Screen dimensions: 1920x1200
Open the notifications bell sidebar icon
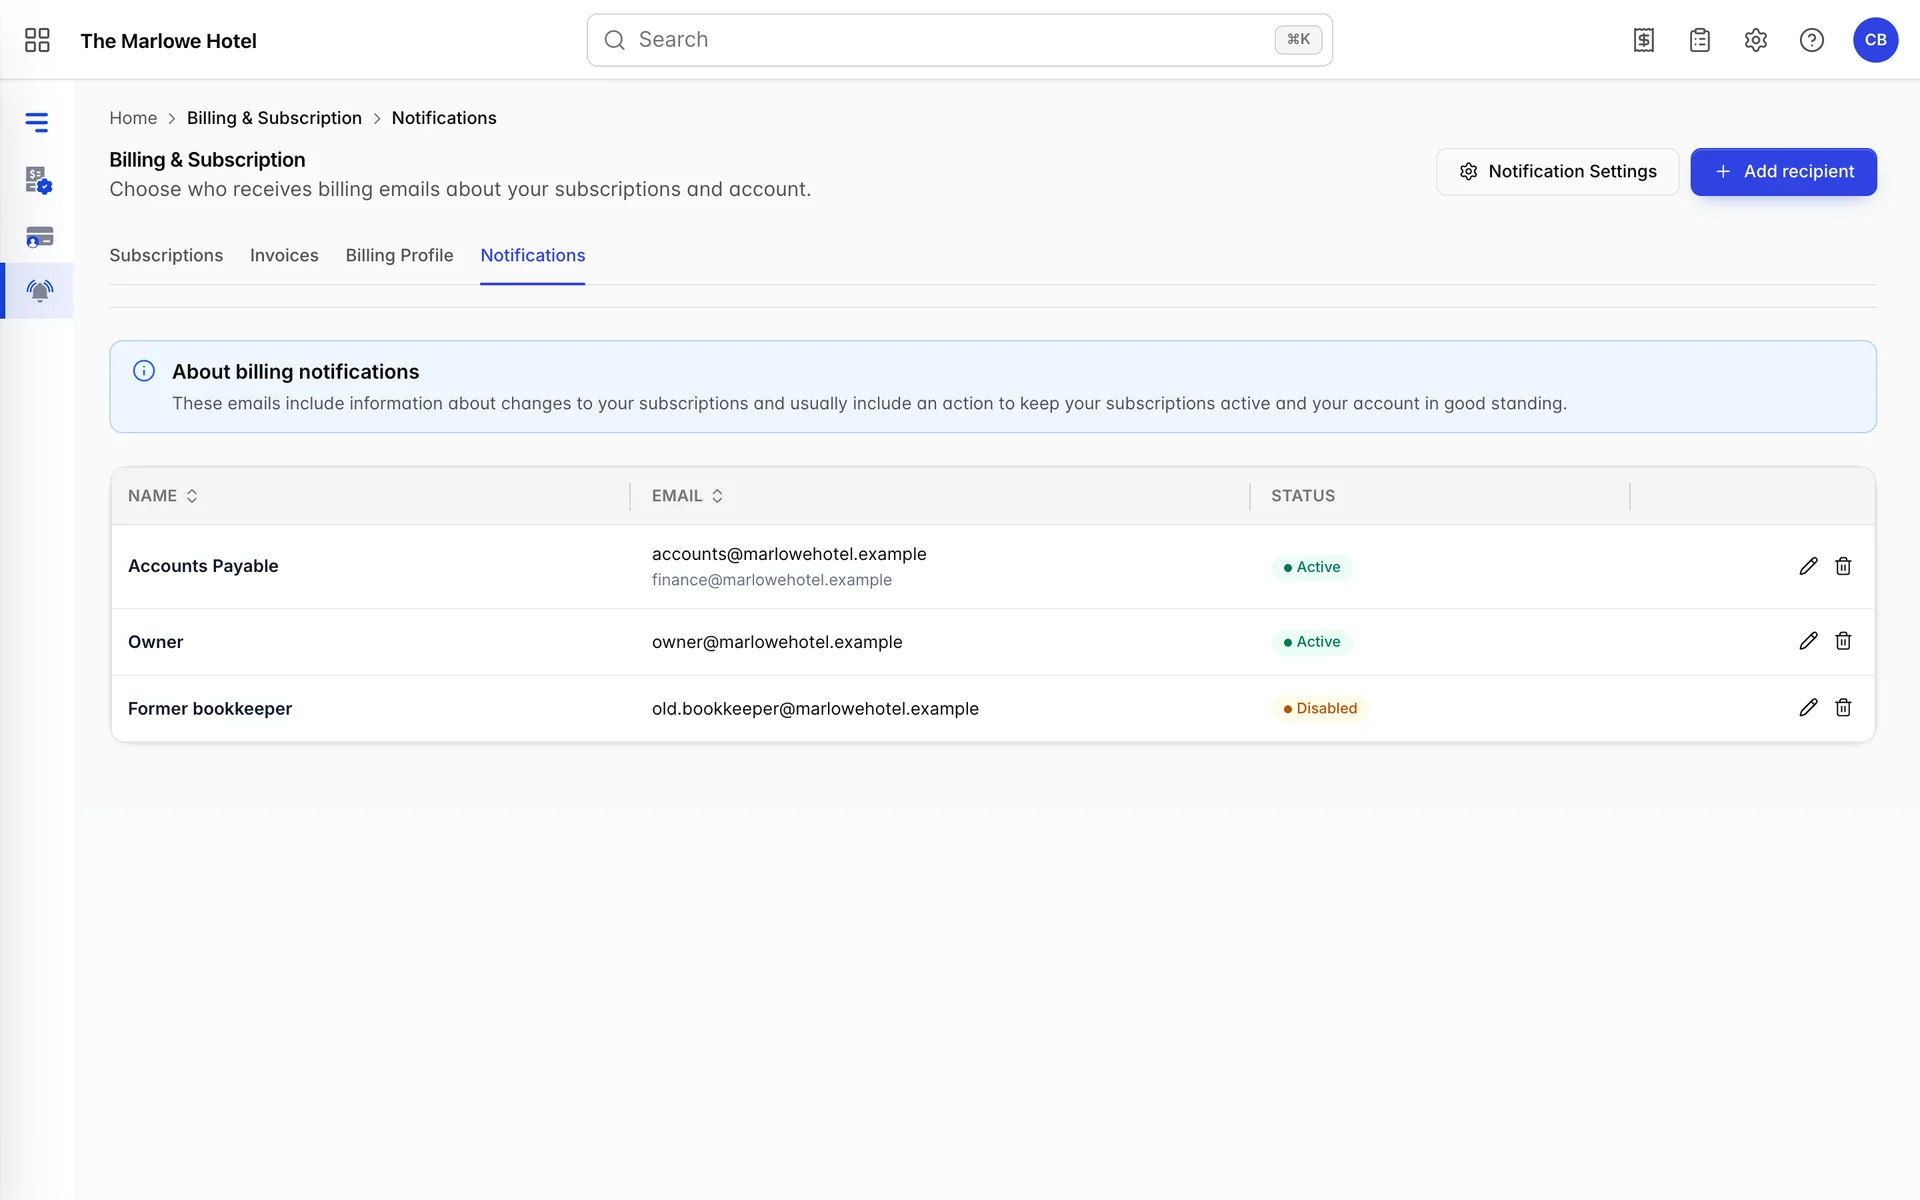[x=39, y=291]
